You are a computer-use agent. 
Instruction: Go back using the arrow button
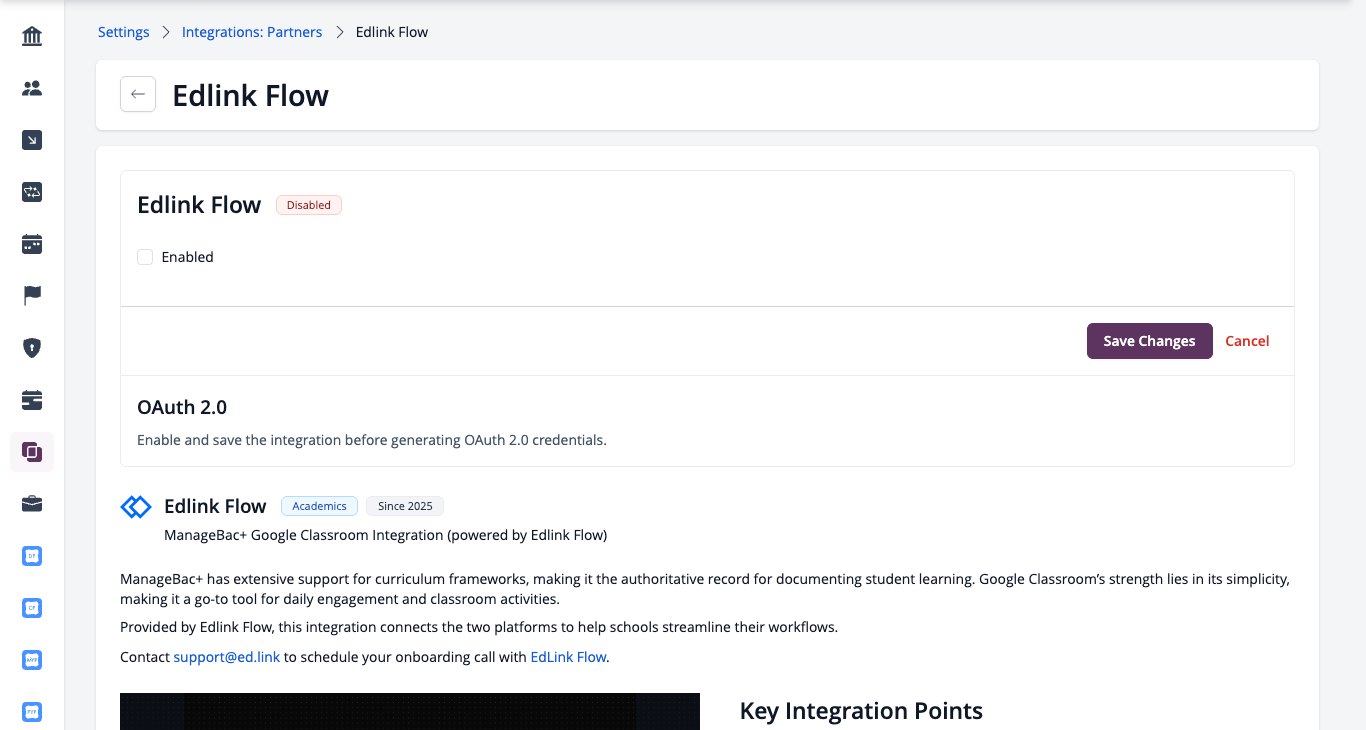point(138,95)
